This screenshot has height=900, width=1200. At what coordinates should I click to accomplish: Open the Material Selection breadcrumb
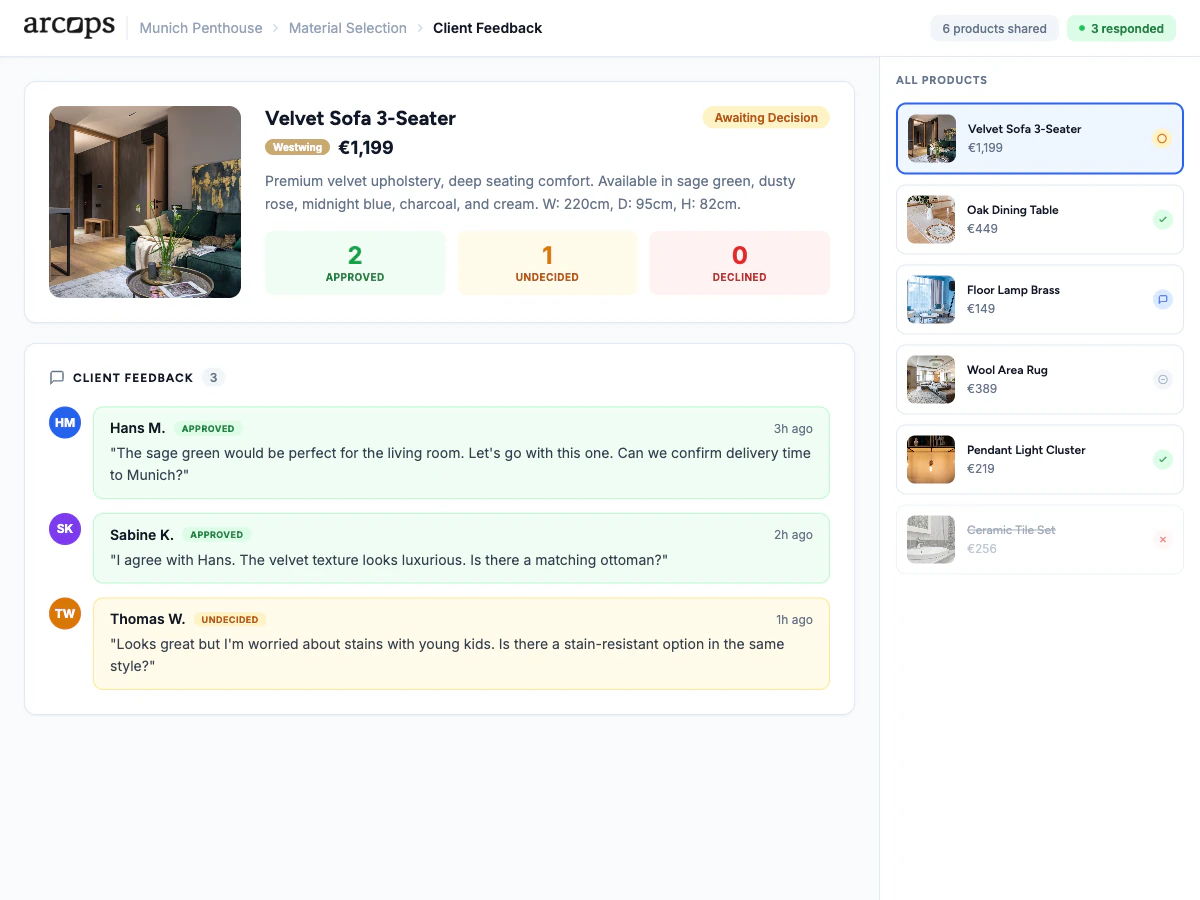pos(348,28)
